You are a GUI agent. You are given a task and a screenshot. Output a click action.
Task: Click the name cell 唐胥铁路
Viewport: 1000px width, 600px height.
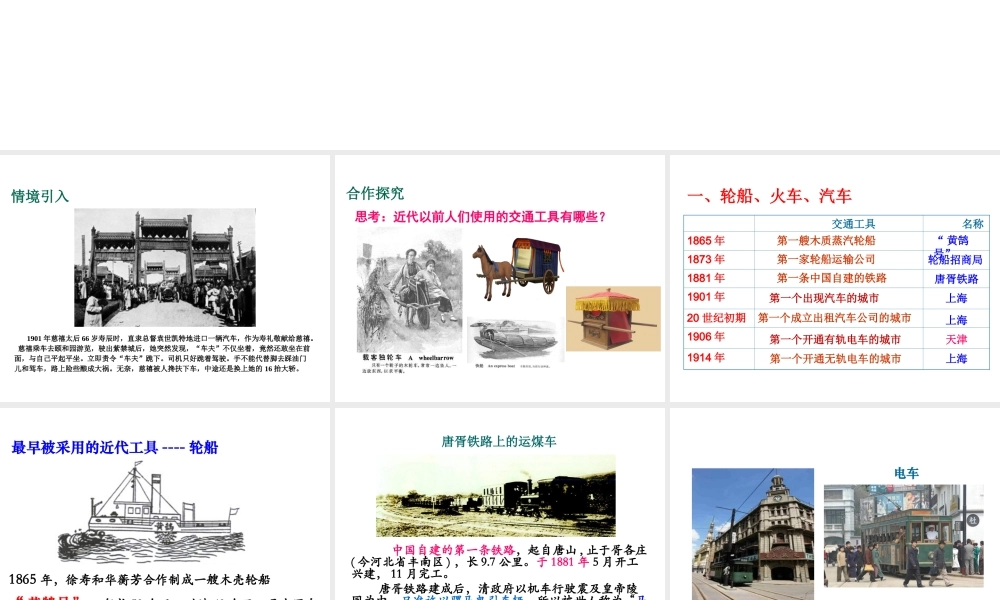(956, 279)
